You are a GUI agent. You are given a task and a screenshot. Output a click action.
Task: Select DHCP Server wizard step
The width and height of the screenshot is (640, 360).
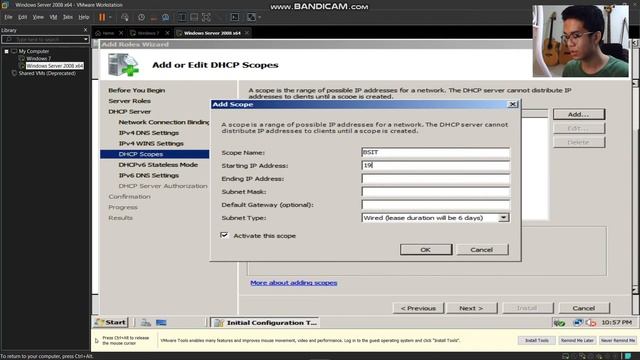click(x=129, y=111)
